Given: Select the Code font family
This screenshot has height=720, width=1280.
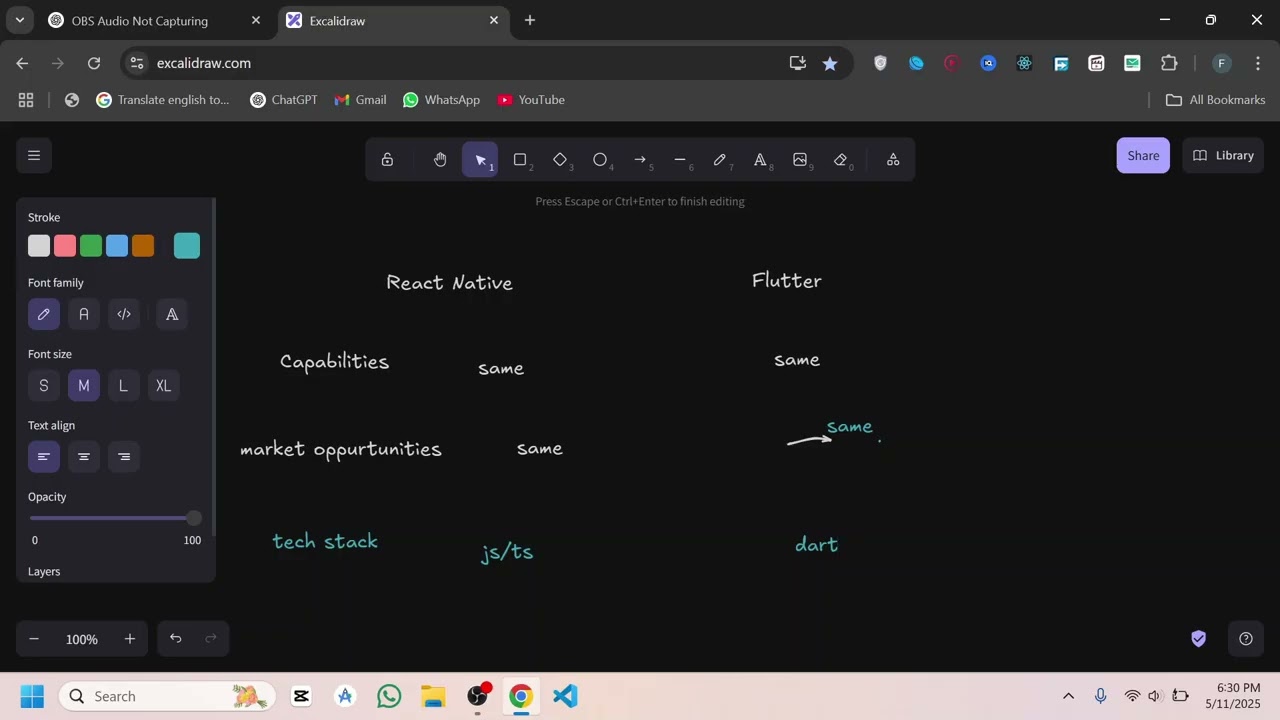Looking at the screenshot, I should [x=124, y=314].
